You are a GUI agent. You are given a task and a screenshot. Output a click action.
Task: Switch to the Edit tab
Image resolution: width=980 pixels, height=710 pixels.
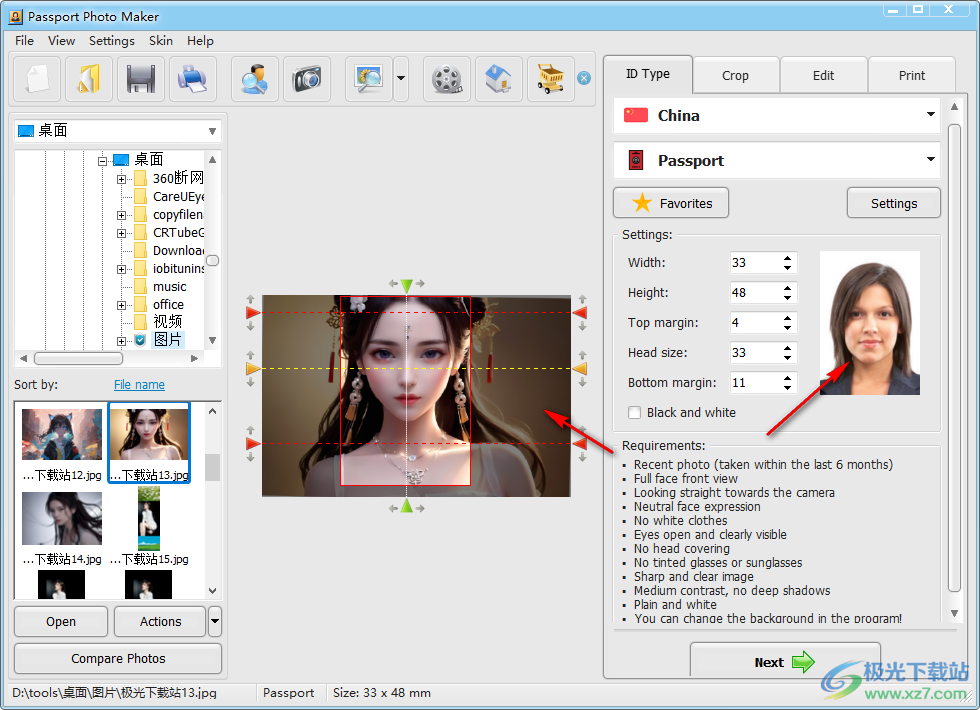(823, 75)
